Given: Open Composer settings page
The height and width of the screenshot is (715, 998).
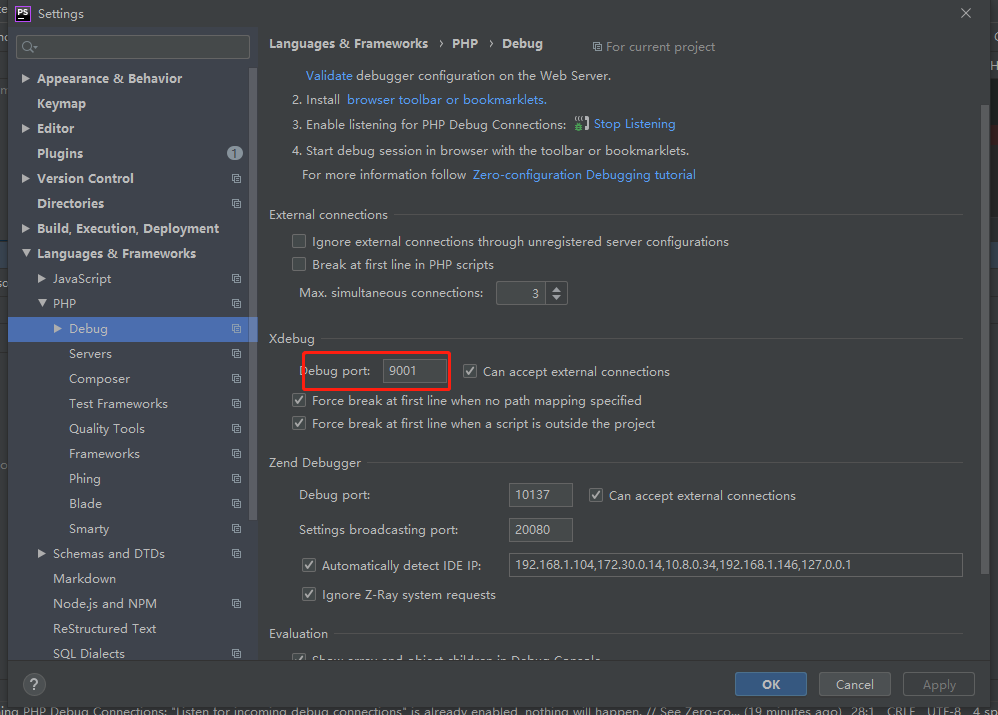Looking at the screenshot, I should click(99, 379).
